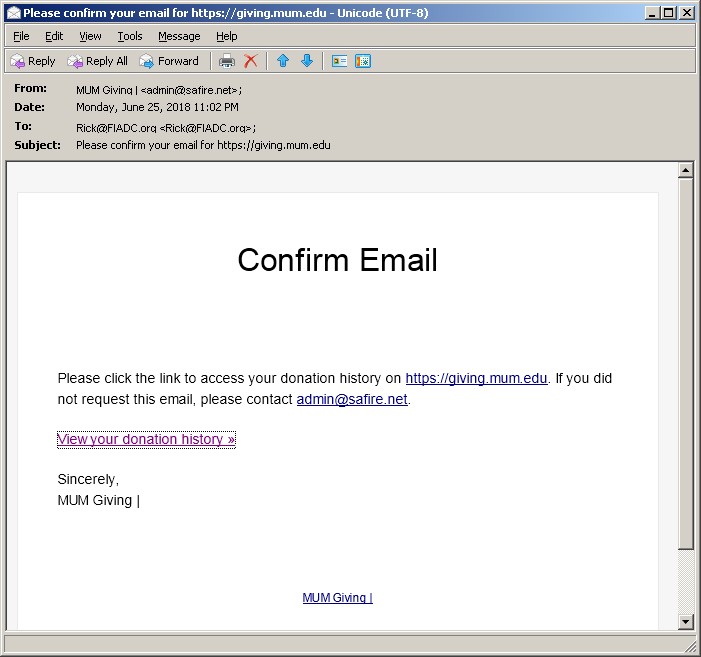Open the View your donation history link
701x657 pixels.
[146, 439]
